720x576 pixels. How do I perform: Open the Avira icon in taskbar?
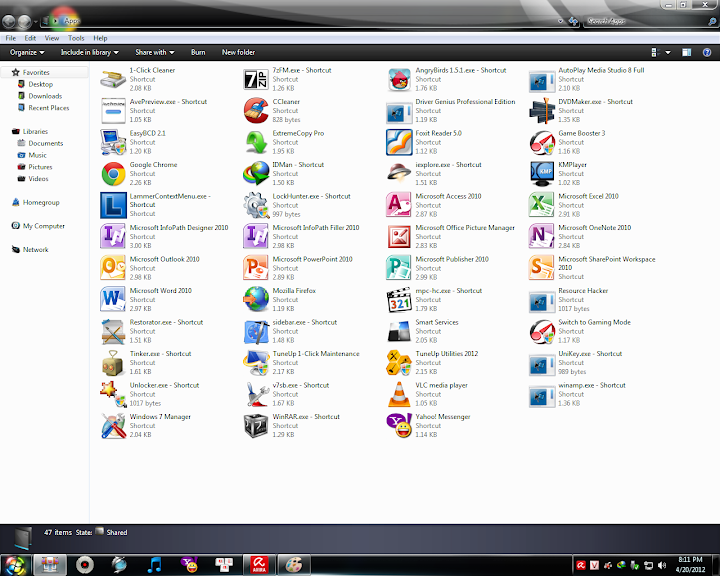coord(259,565)
